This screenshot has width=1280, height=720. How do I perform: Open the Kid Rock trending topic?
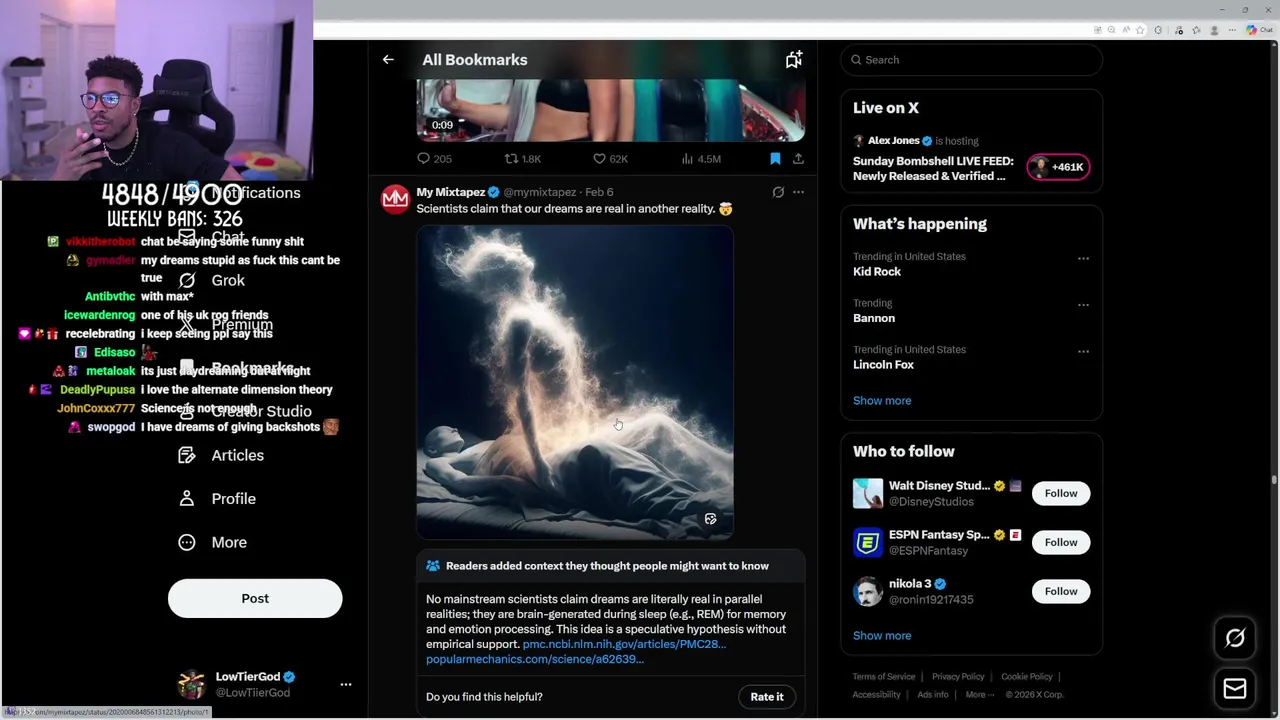click(x=876, y=272)
